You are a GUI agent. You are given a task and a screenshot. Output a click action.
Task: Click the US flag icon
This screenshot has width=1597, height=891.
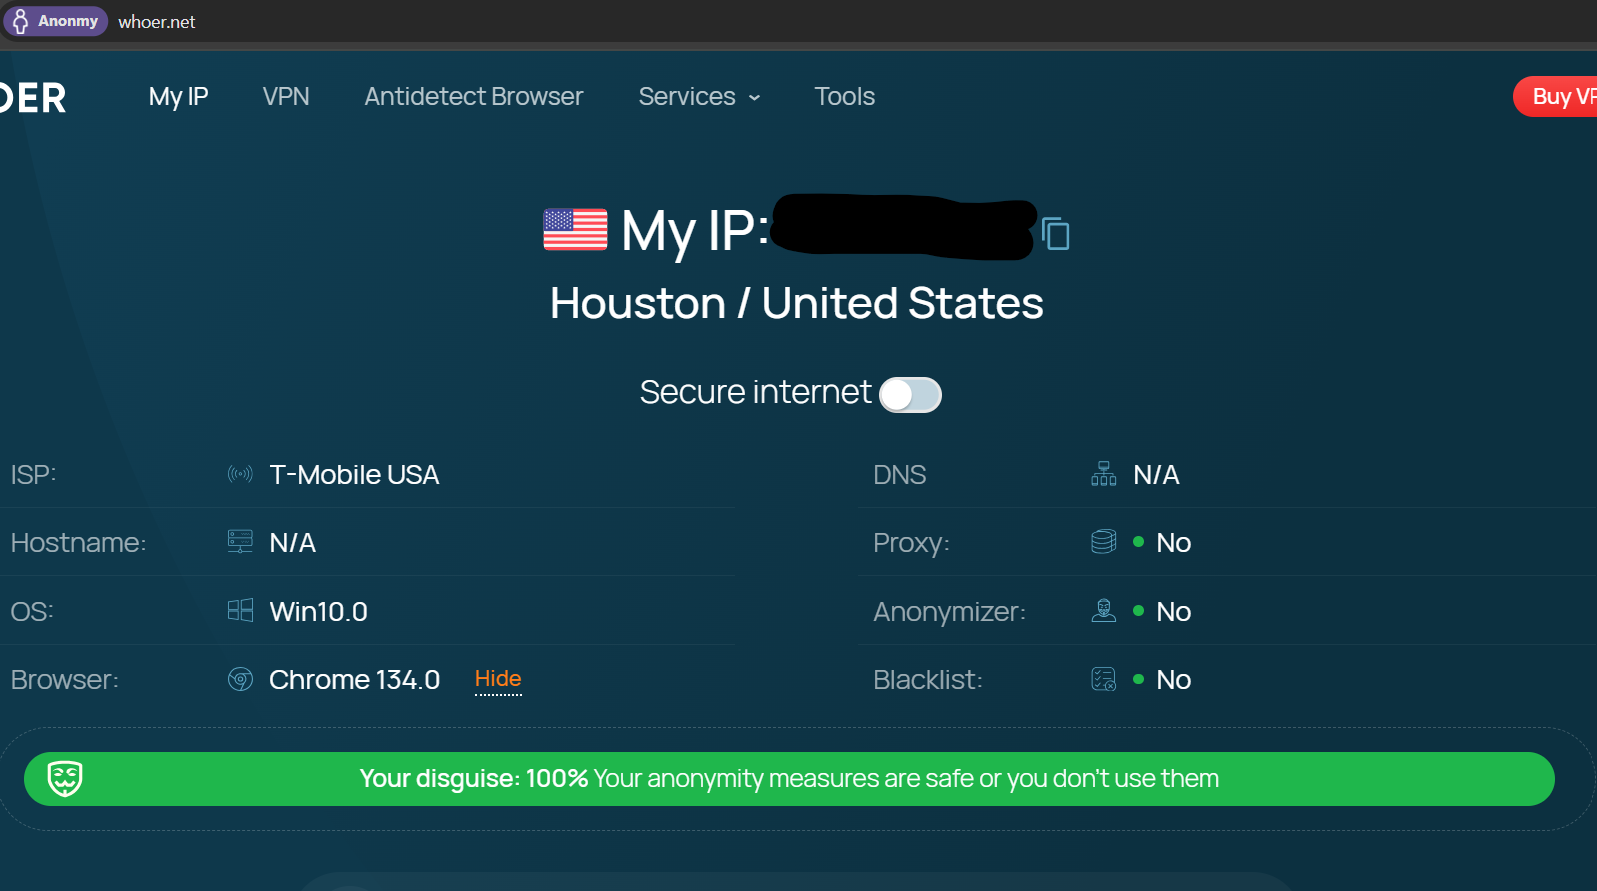[x=575, y=229]
